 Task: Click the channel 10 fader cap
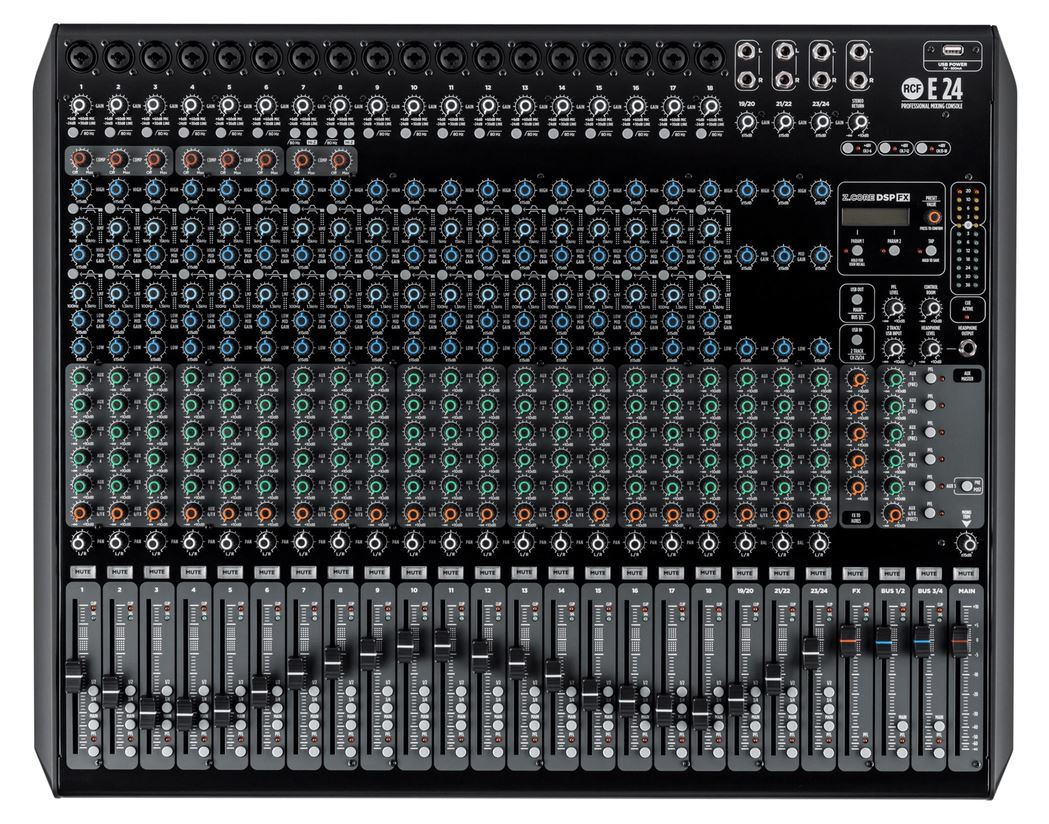pos(406,645)
